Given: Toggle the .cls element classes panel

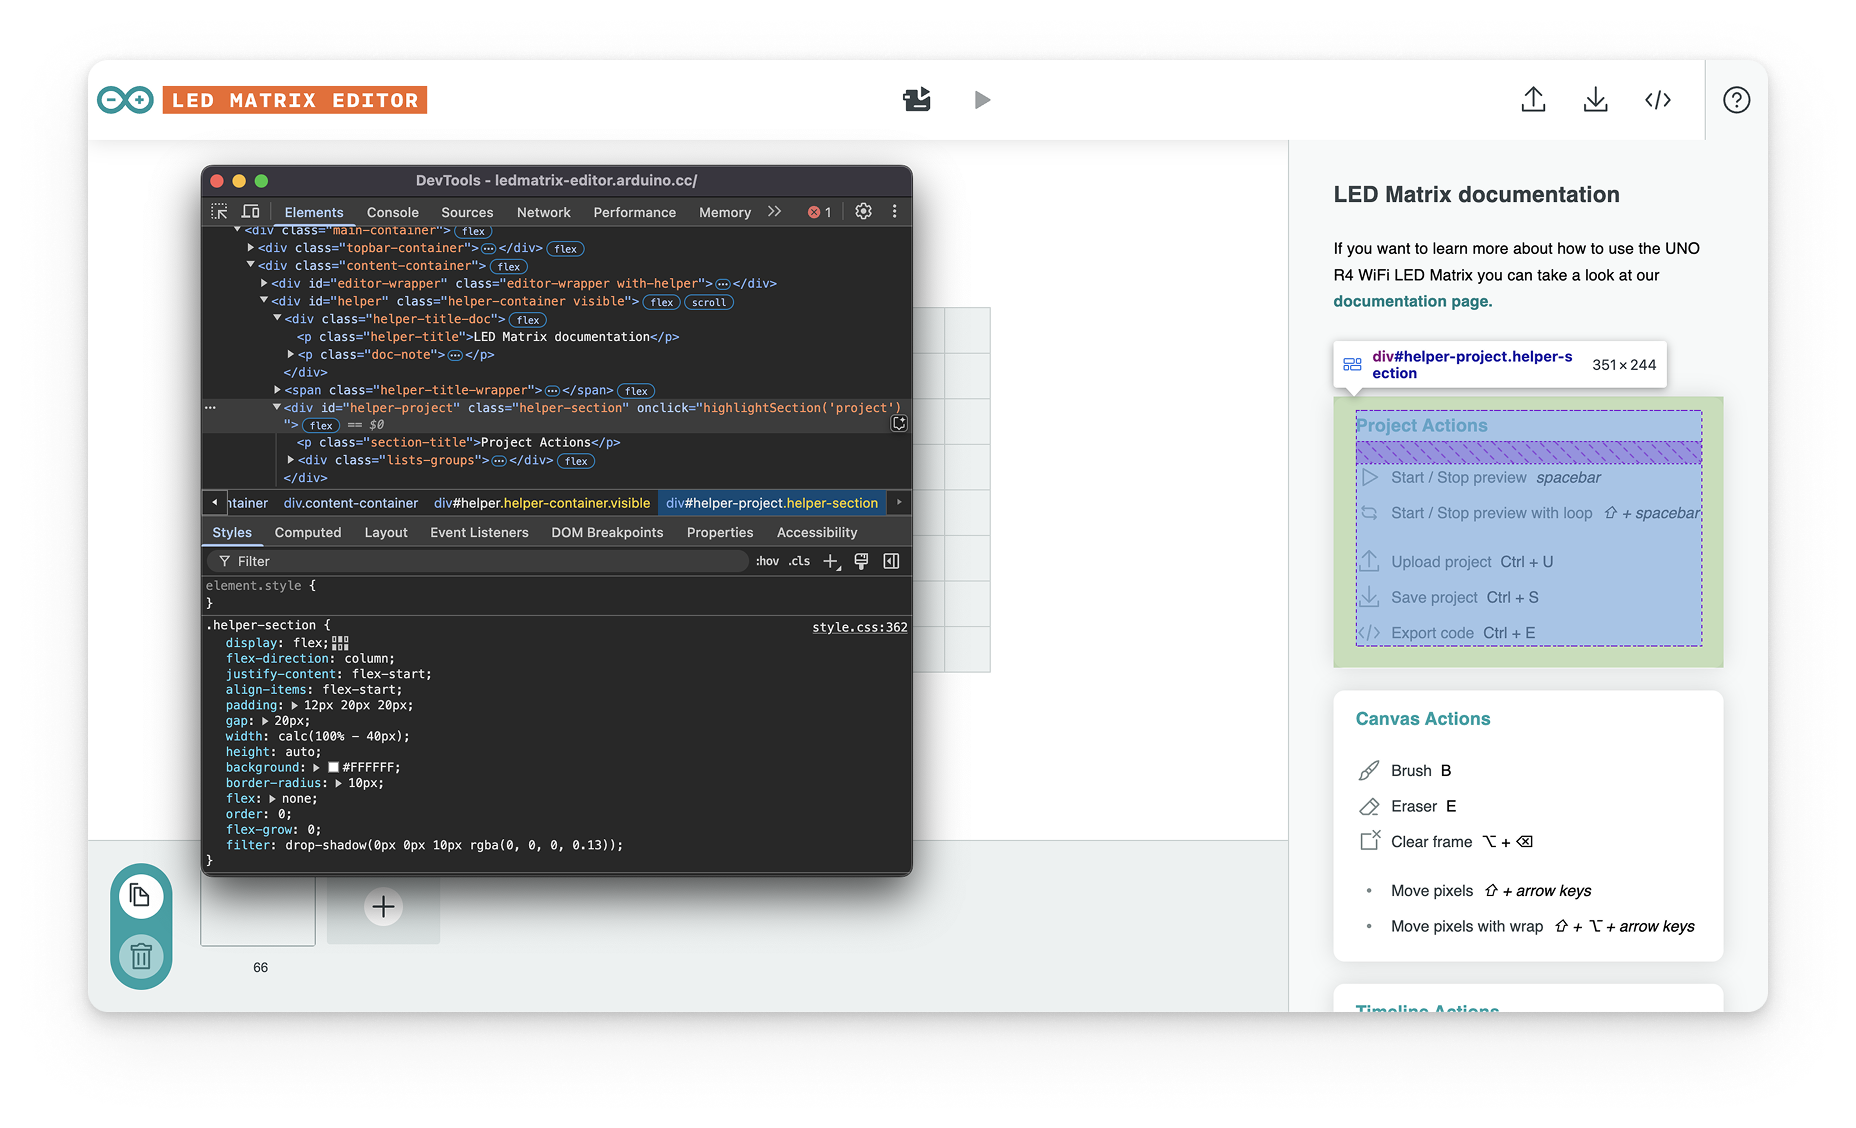Looking at the screenshot, I should [x=800, y=562].
